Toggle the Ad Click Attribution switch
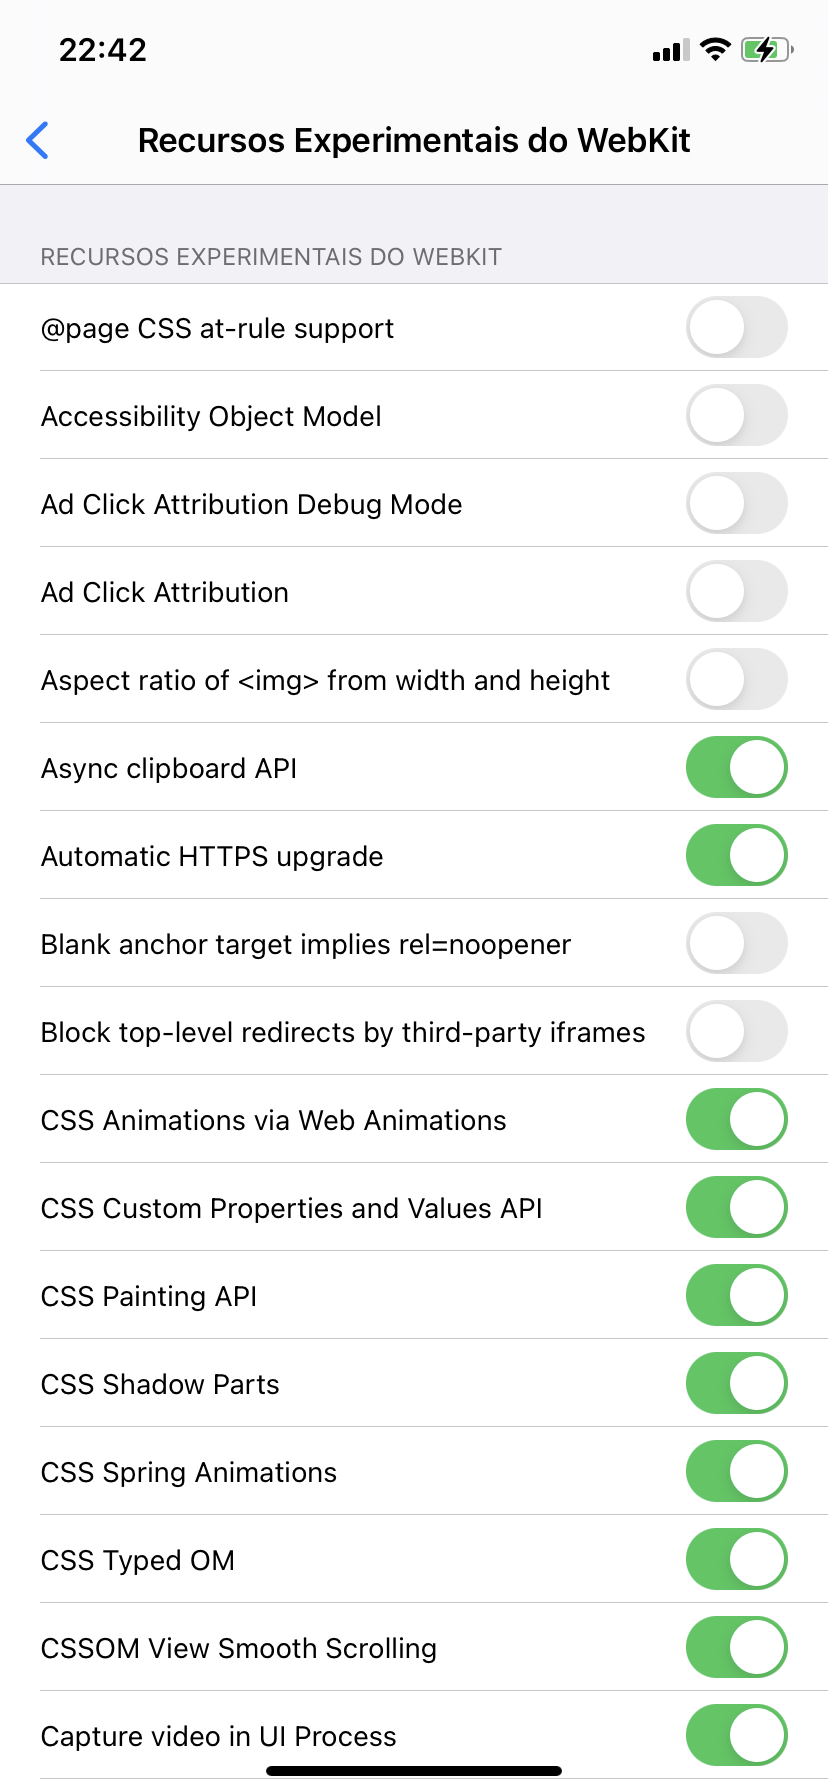 [x=736, y=591]
